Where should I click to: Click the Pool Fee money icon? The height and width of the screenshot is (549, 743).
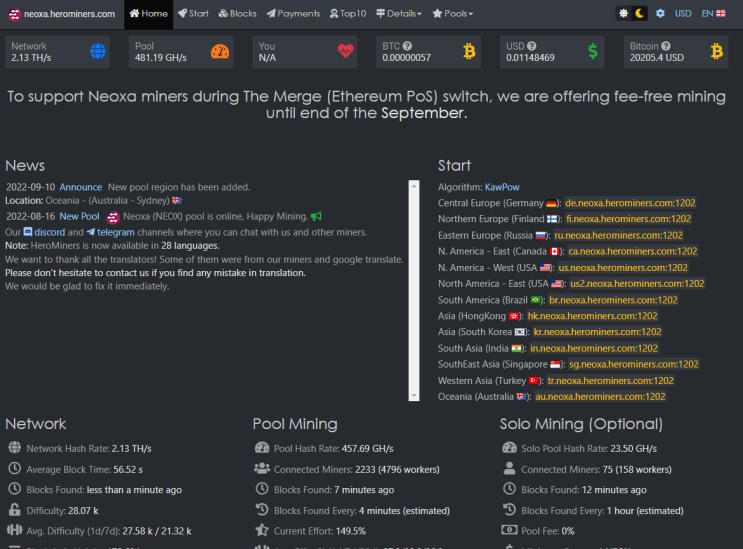509,530
